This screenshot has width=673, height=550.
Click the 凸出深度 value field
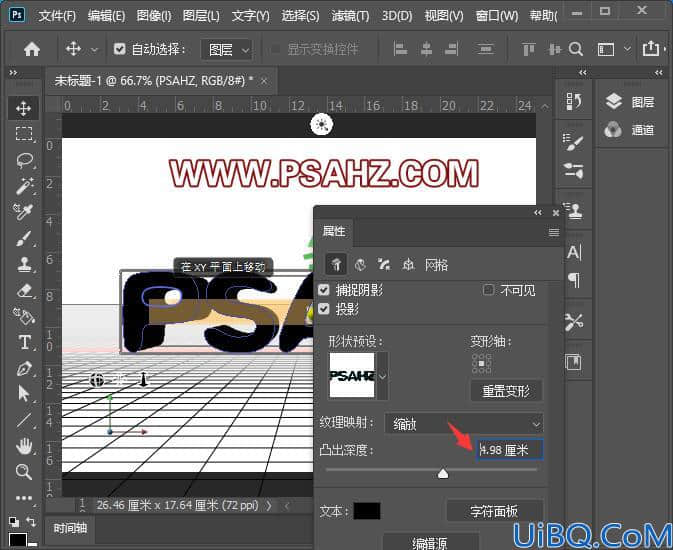pyautogui.click(x=510, y=450)
